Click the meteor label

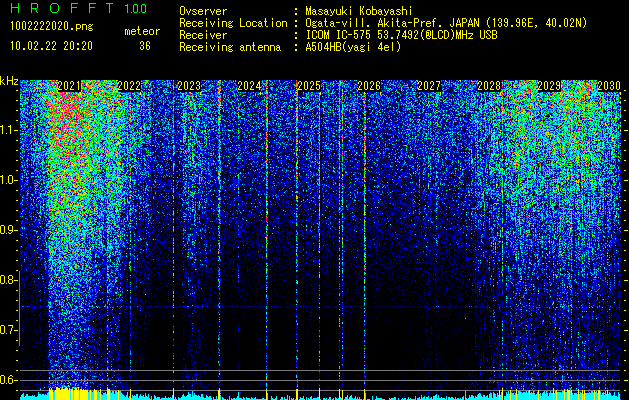pos(142,31)
